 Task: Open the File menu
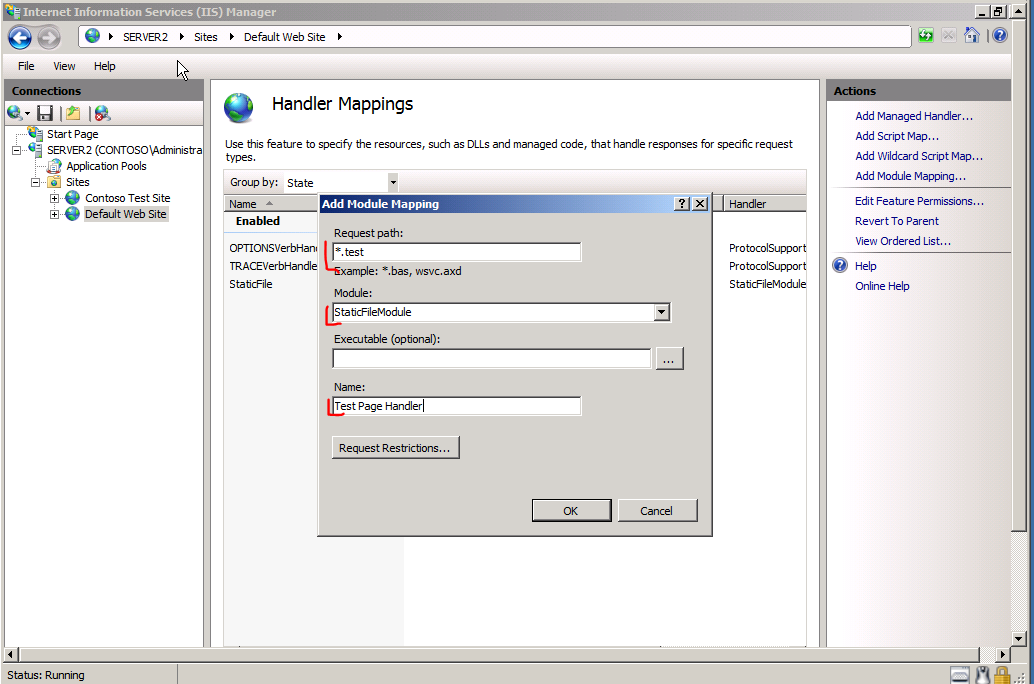(26, 66)
